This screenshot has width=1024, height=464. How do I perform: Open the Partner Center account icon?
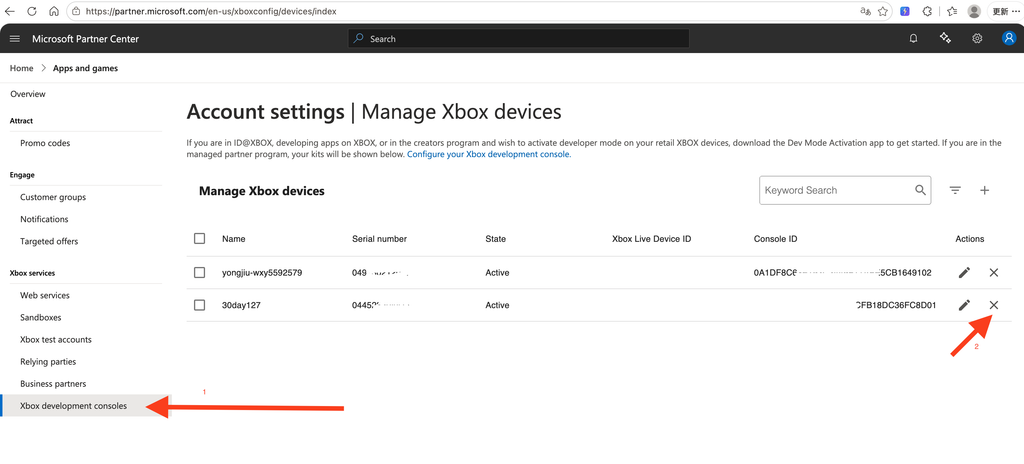1009,39
